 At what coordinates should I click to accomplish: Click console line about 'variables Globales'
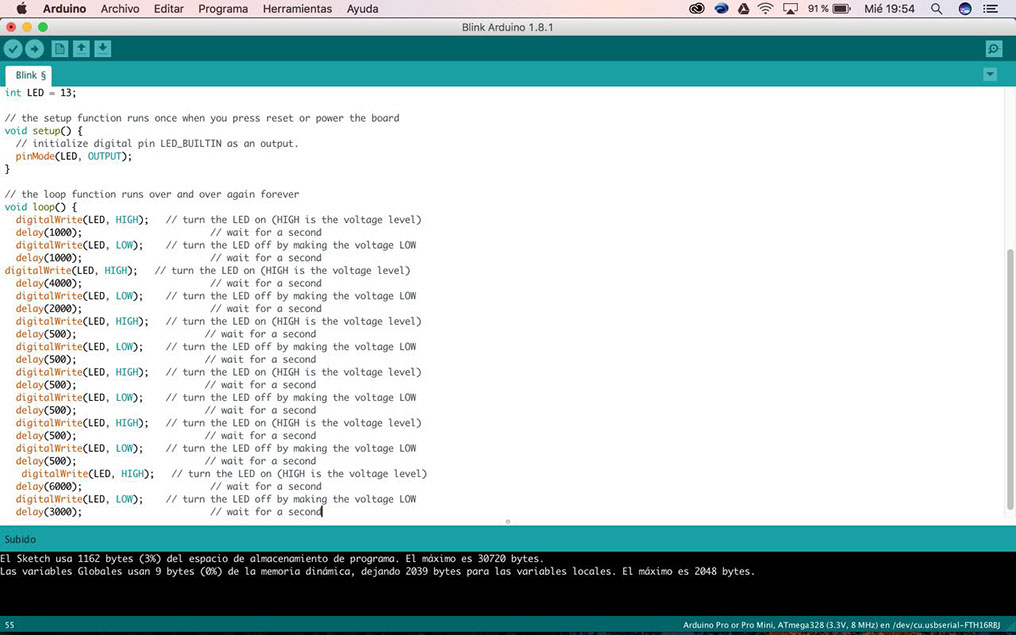(378, 572)
